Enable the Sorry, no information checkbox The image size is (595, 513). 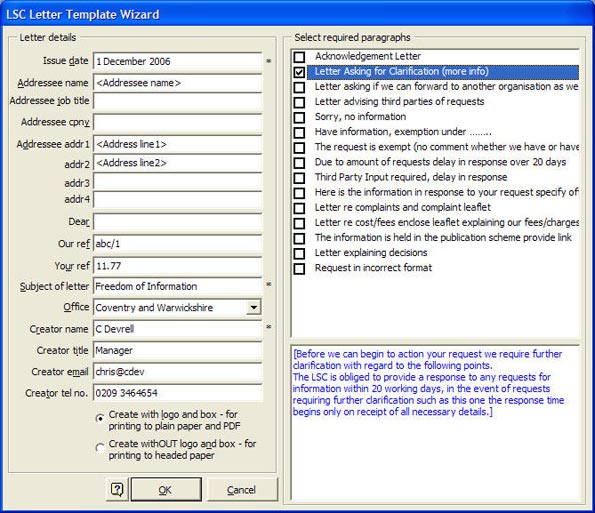coord(299,117)
